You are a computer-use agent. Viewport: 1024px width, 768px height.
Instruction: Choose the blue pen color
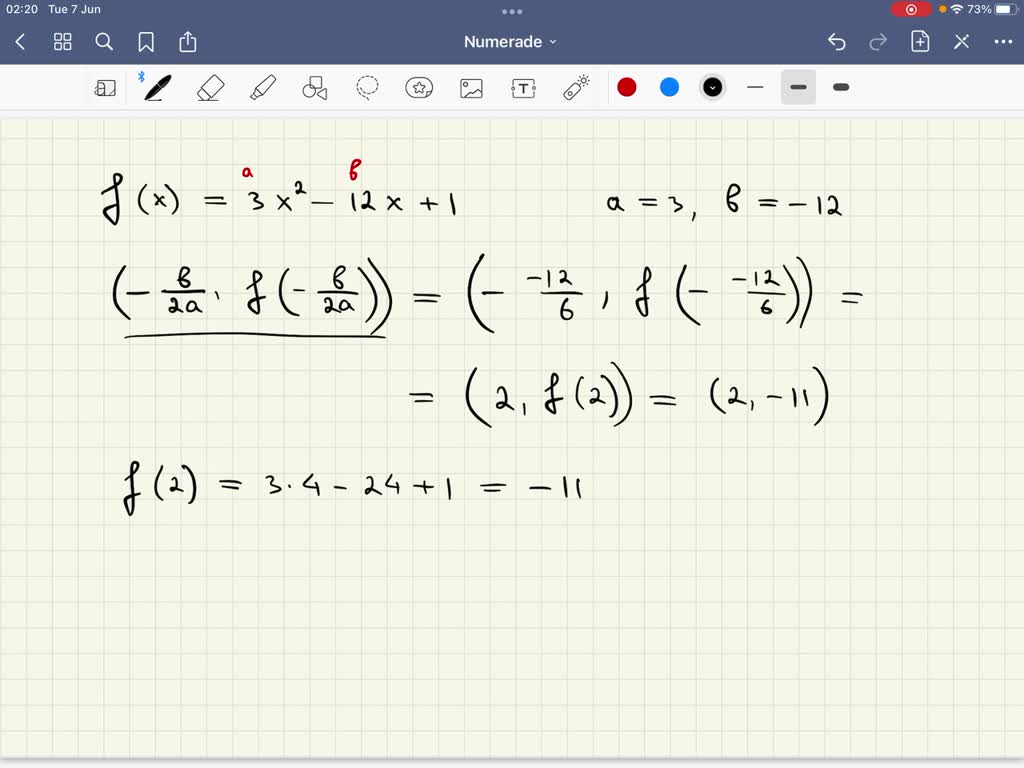(669, 88)
